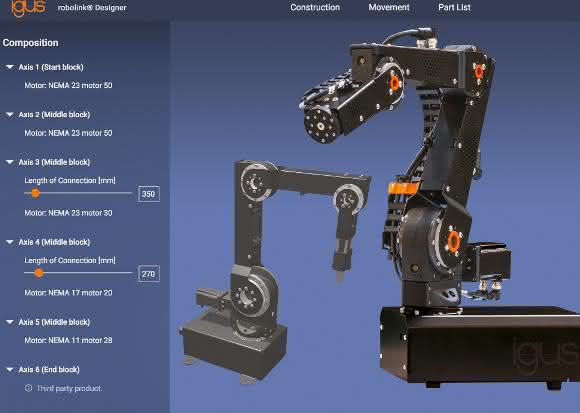Select text Motor: NEMA 23 motor 30
The height and width of the screenshot is (413, 580).
[68, 213]
